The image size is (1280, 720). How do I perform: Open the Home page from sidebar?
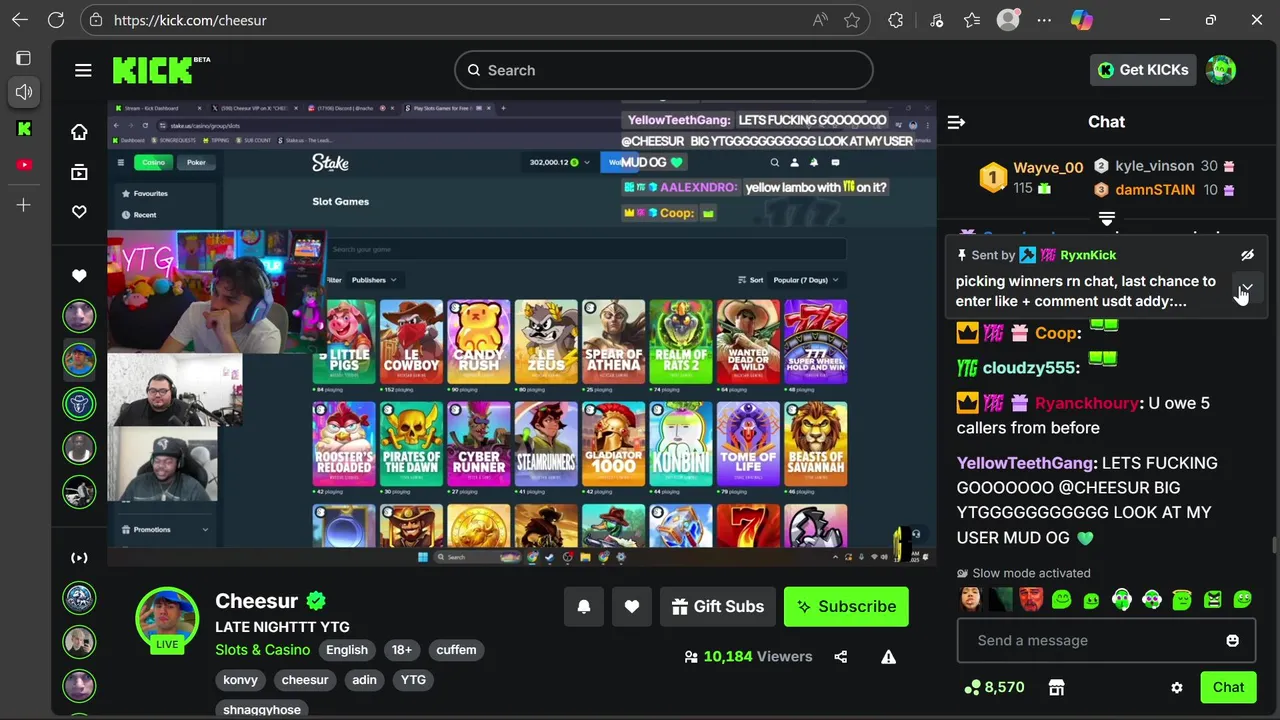[79, 132]
